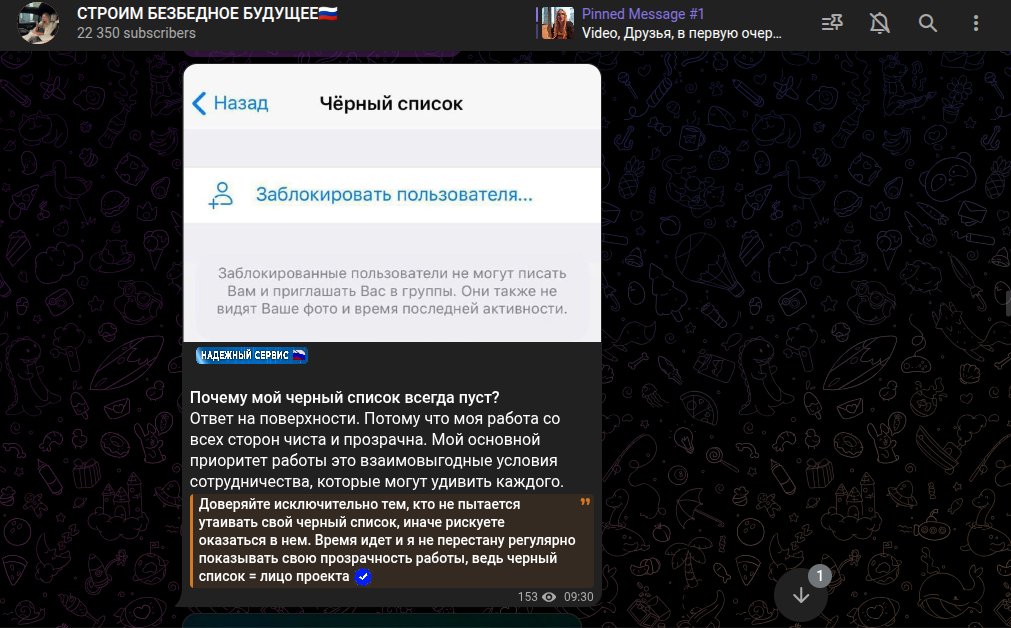Image resolution: width=1011 pixels, height=628 pixels.
Task: Click the unread count badge showing 1
Action: point(820,576)
